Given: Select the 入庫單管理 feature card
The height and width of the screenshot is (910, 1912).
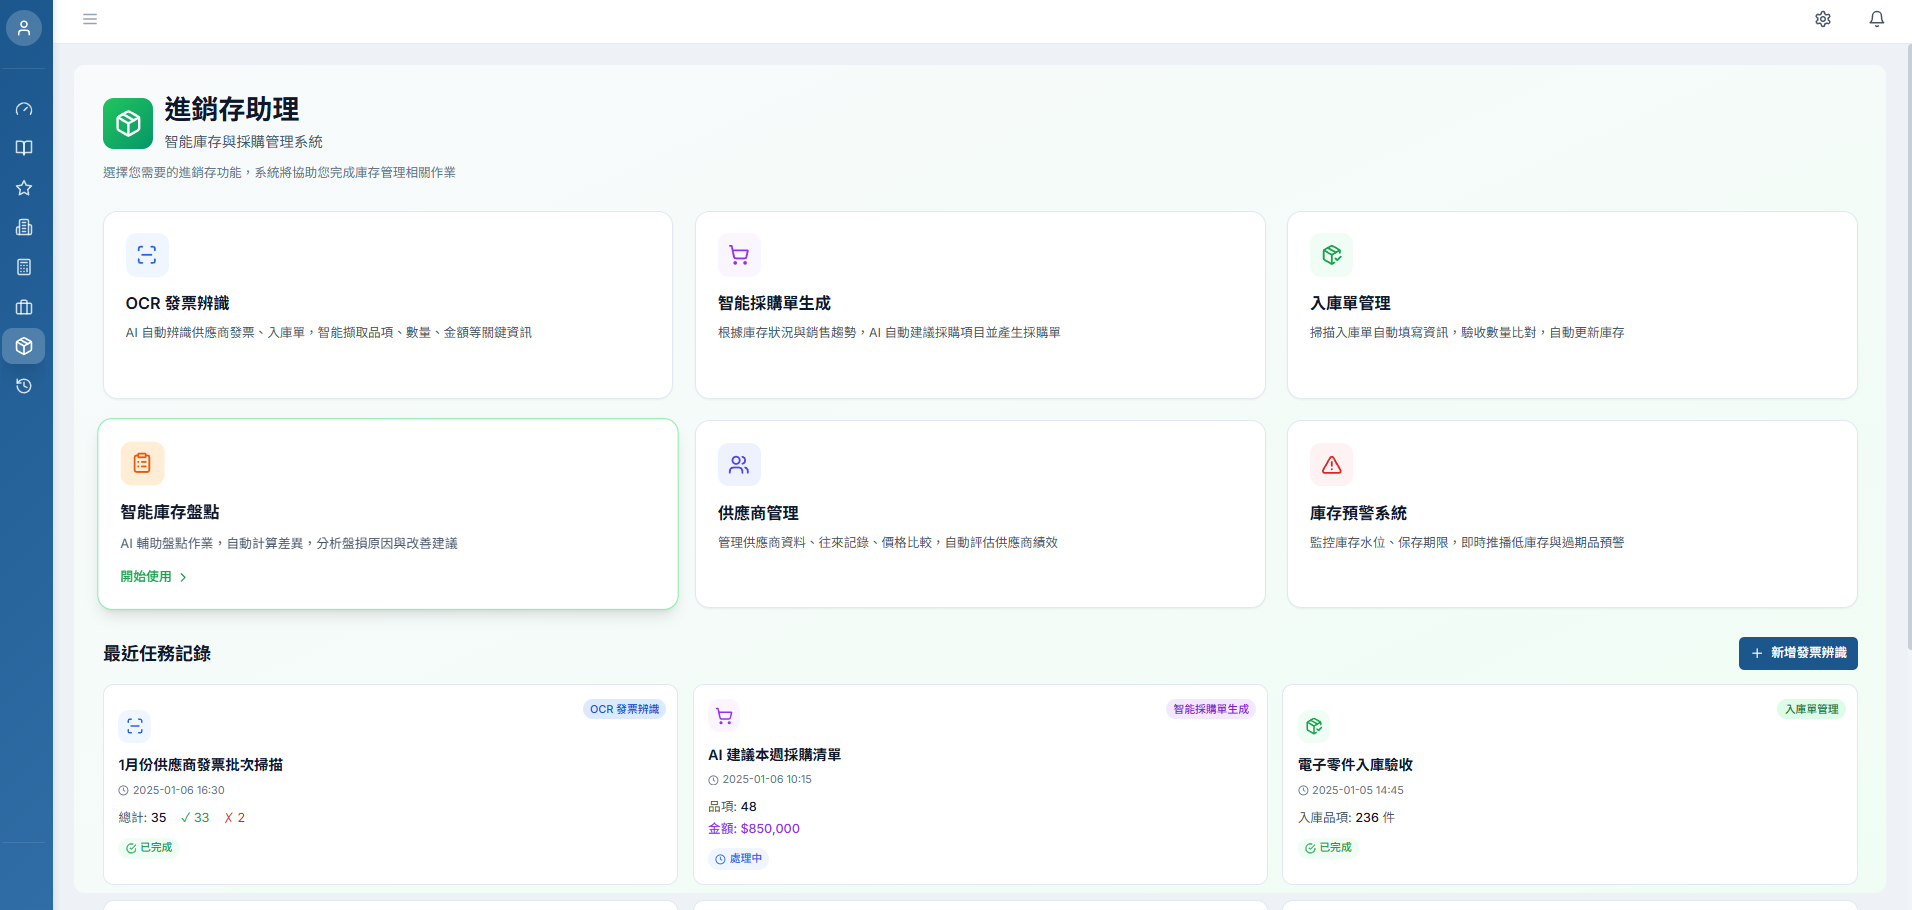Looking at the screenshot, I should (x=1572, y=305).
